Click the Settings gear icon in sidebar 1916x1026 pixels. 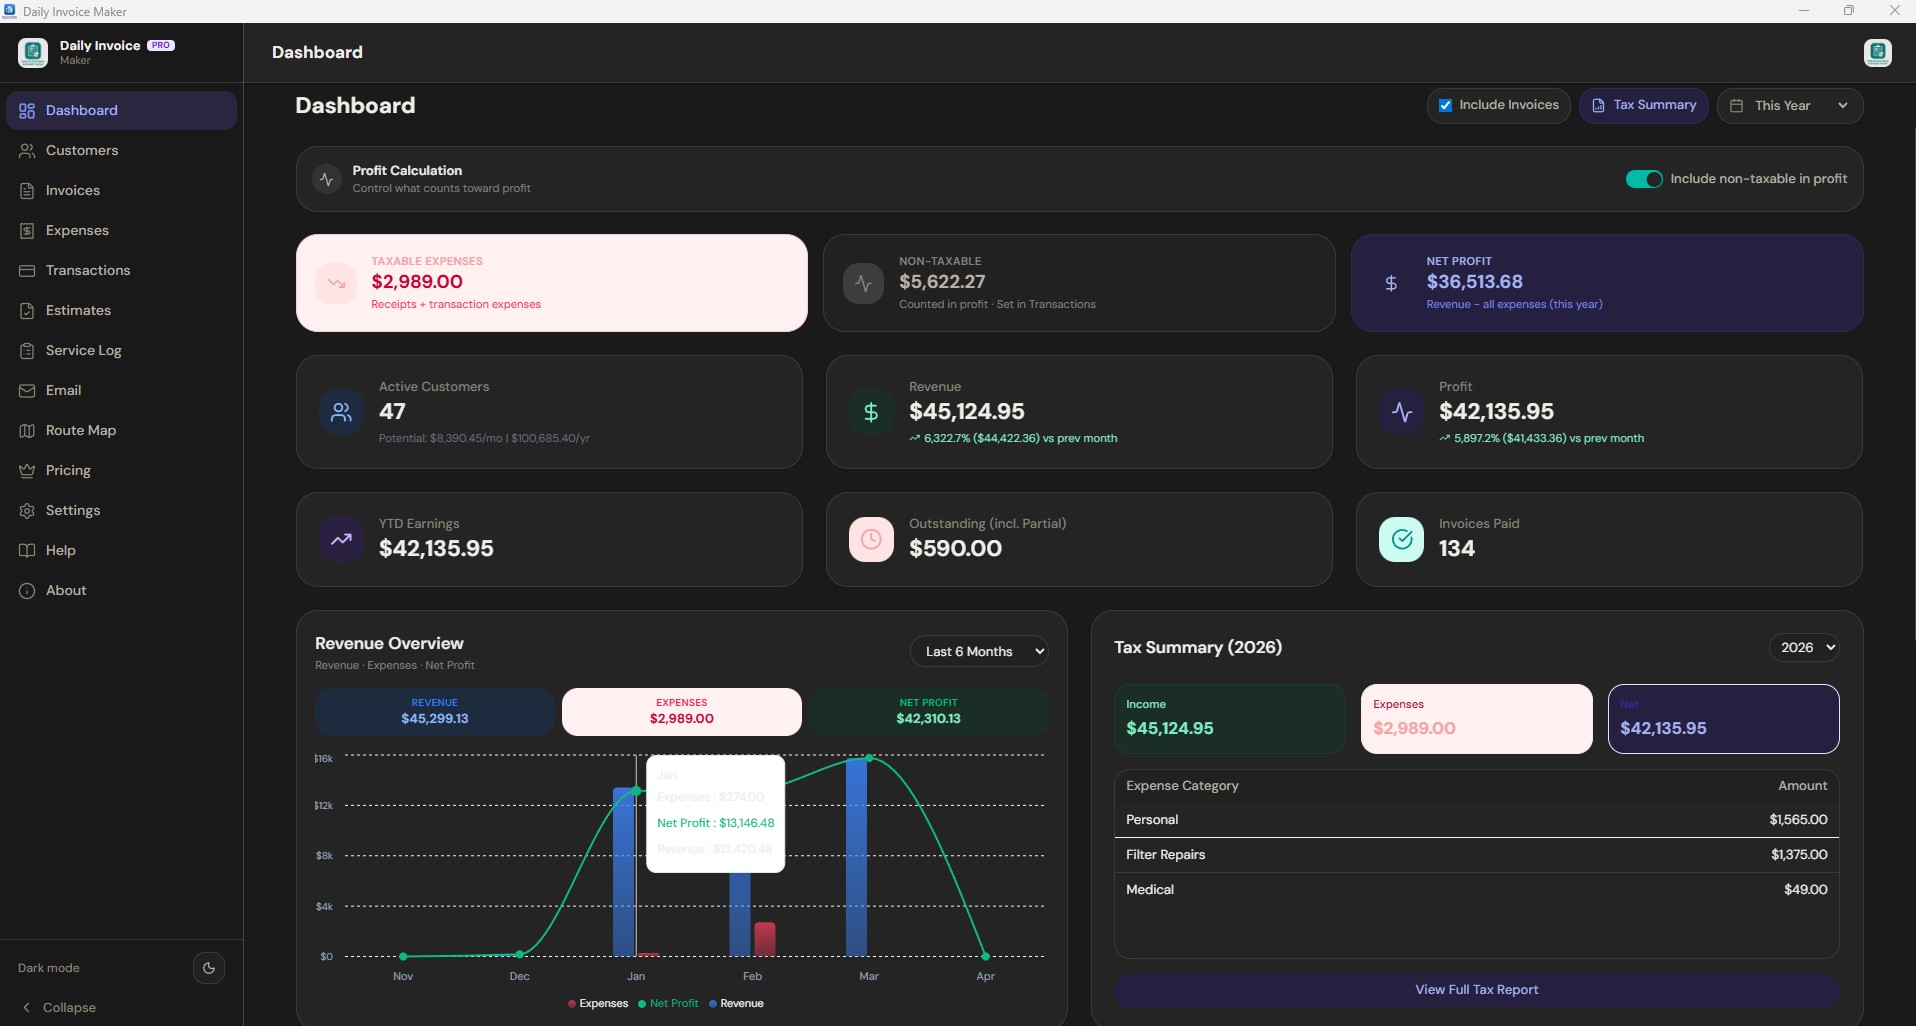click(x=27, y=511)
